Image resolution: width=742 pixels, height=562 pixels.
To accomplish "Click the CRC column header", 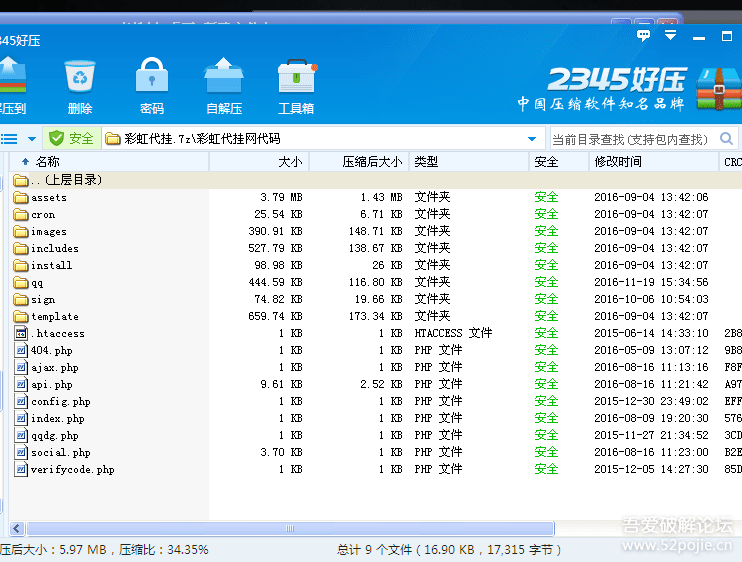I will [x=733, y=162].
